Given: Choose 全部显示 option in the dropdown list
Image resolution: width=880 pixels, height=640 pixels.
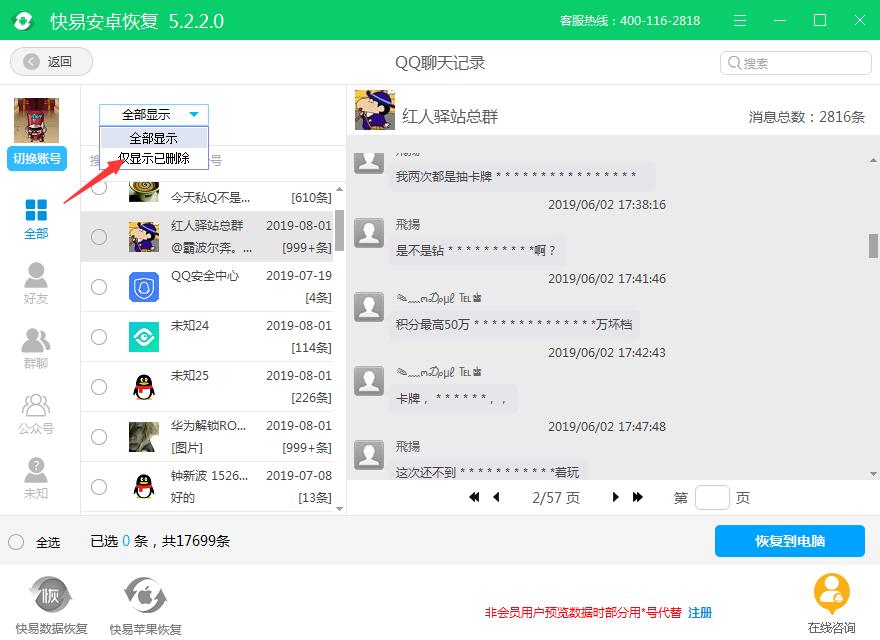Looking at the screenshot, I should (x=154, y=138).
